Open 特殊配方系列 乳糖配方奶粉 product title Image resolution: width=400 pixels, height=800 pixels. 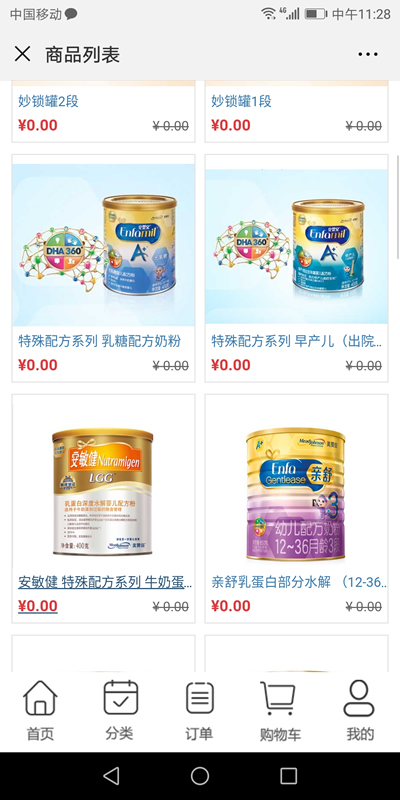(99, 341)
